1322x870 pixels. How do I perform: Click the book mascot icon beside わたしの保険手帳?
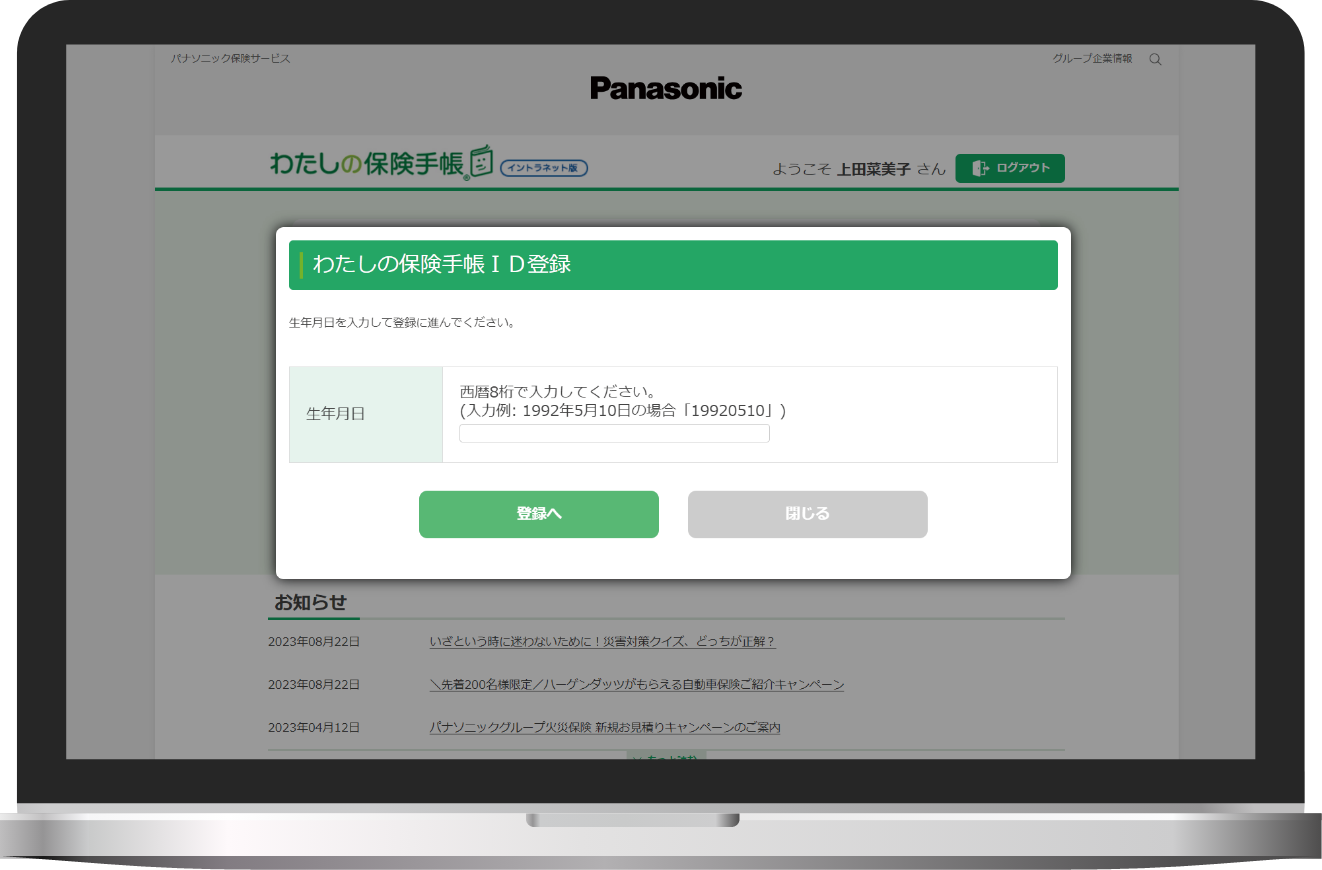tap(482, 162)
